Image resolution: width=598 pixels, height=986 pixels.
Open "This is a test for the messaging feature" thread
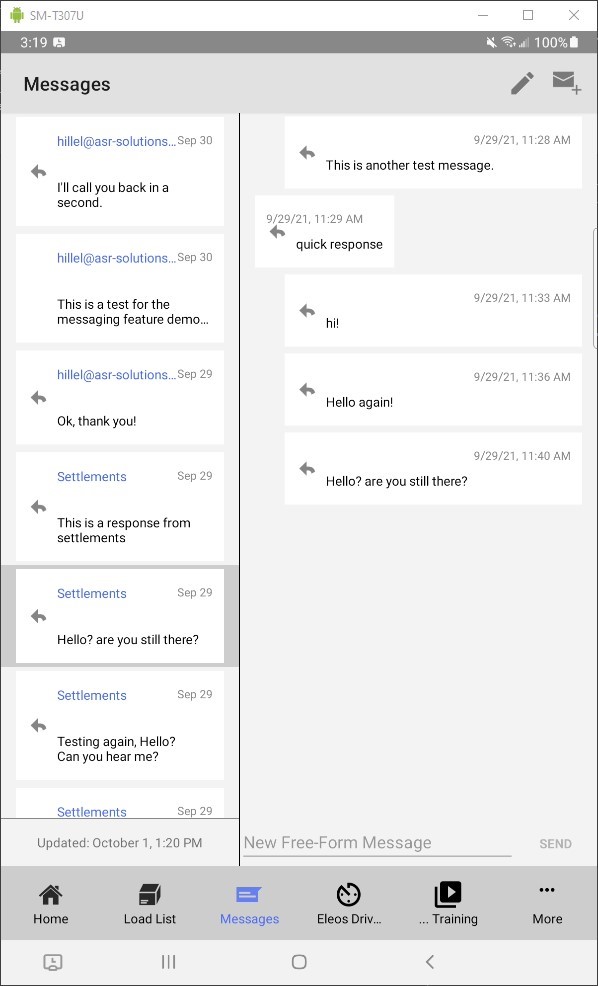pos(119,288)
